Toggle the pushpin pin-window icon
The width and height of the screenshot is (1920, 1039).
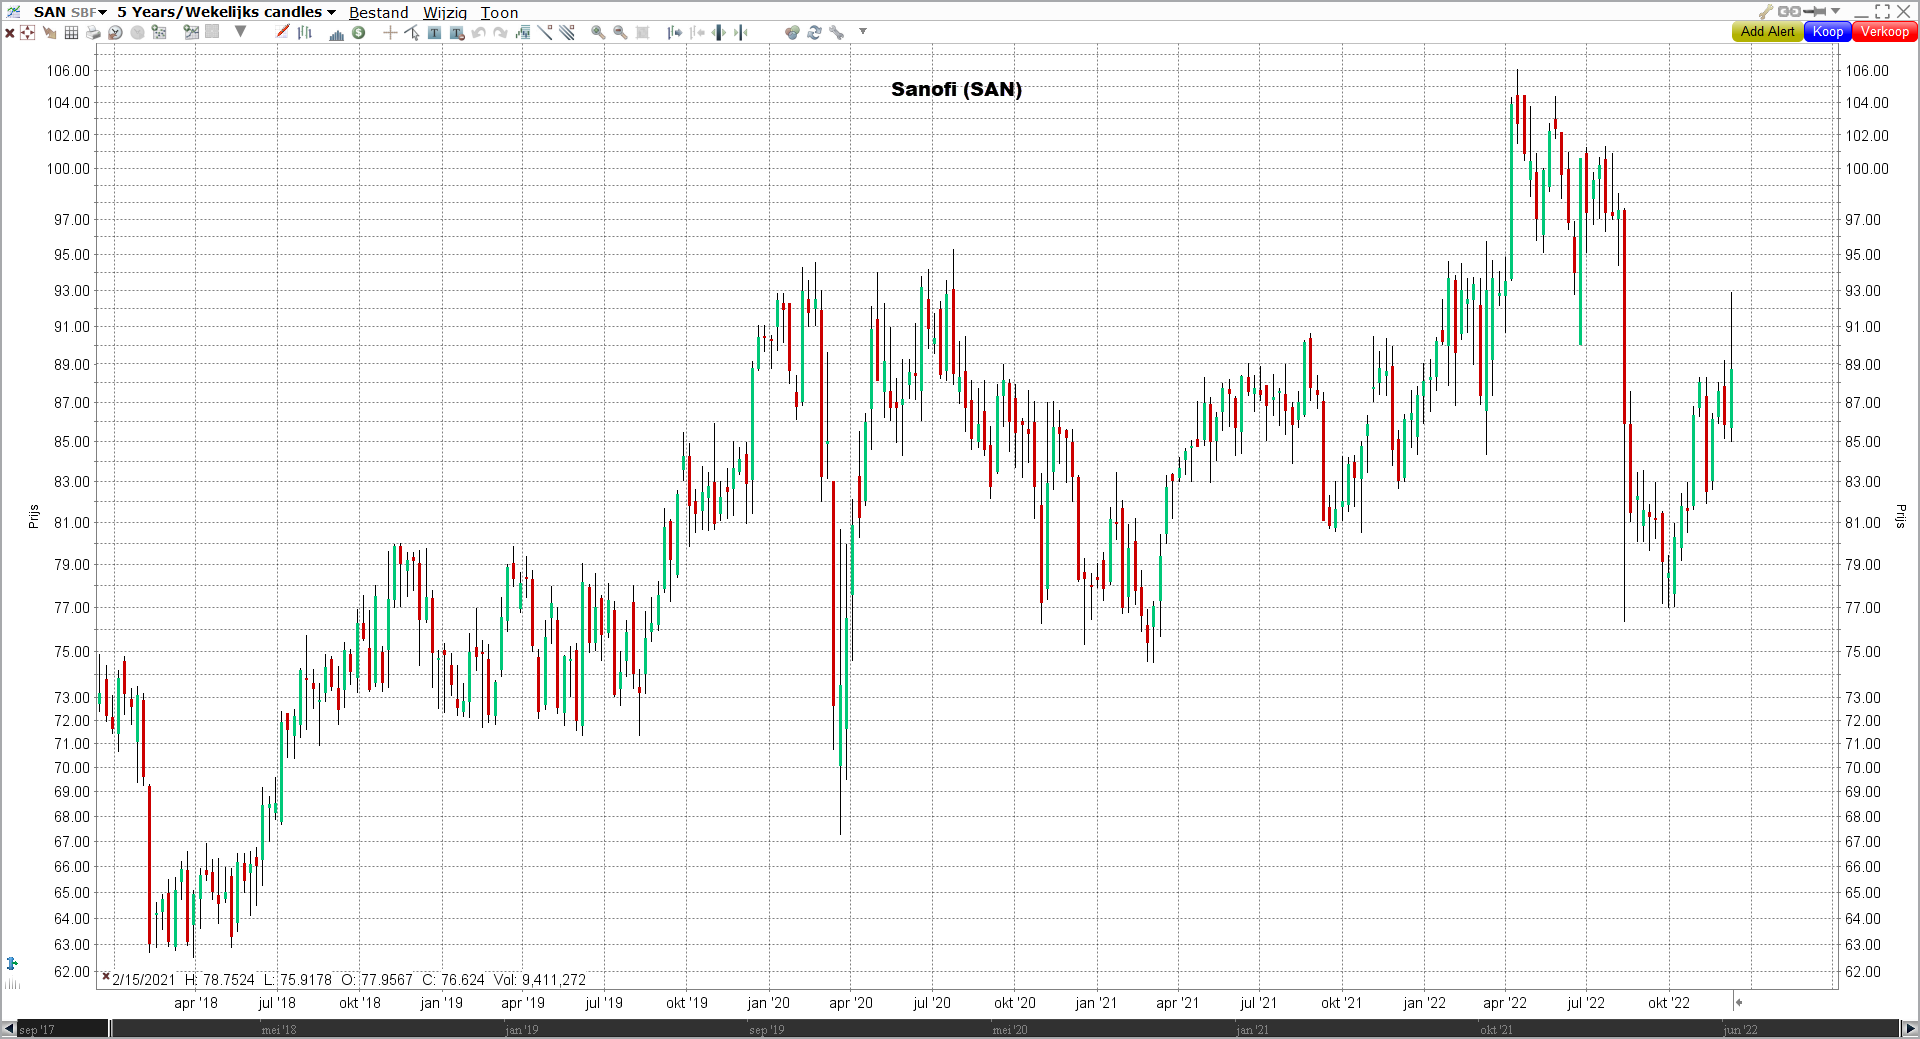[x=1815, y=12]
